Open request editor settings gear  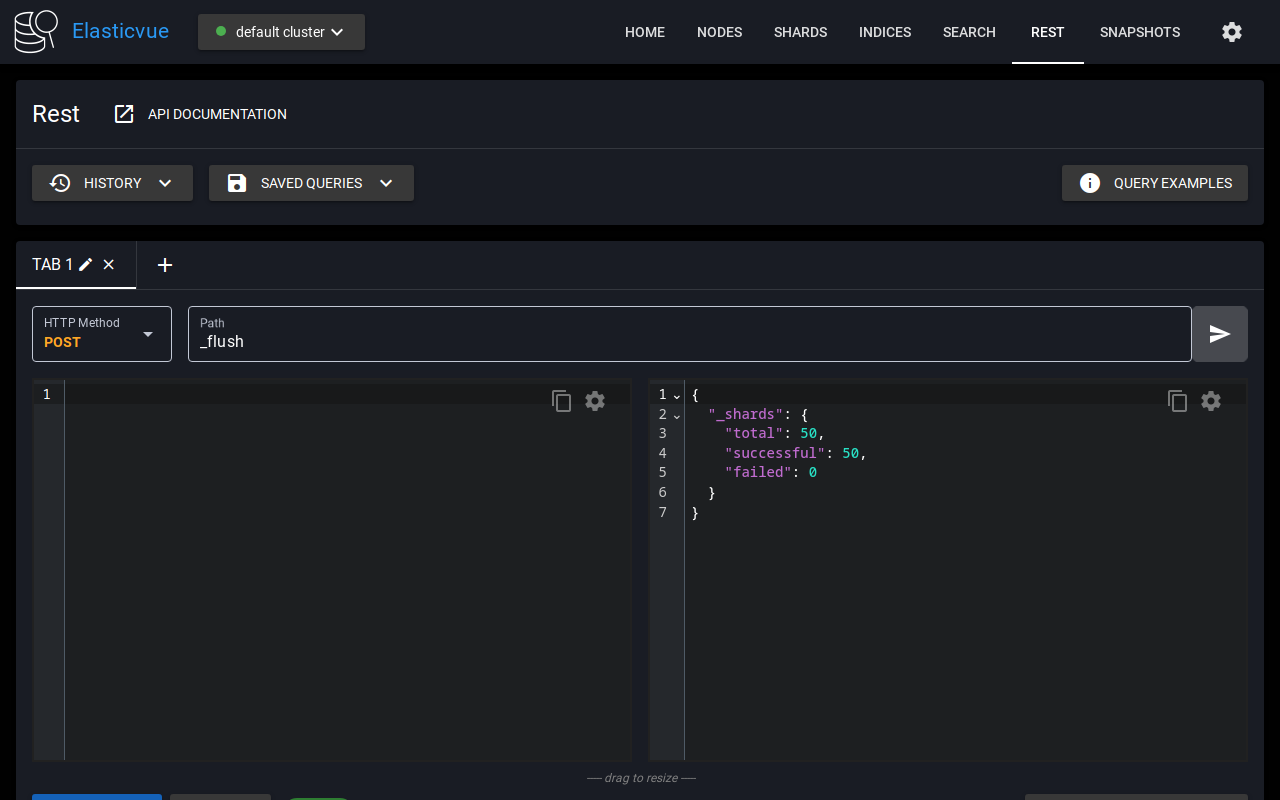[x=595, y=401]
